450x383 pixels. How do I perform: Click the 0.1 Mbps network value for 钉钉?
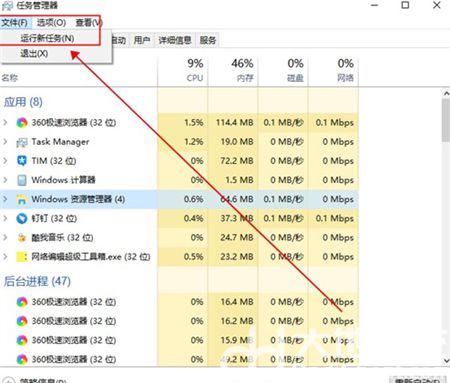(x=335, y=219)
